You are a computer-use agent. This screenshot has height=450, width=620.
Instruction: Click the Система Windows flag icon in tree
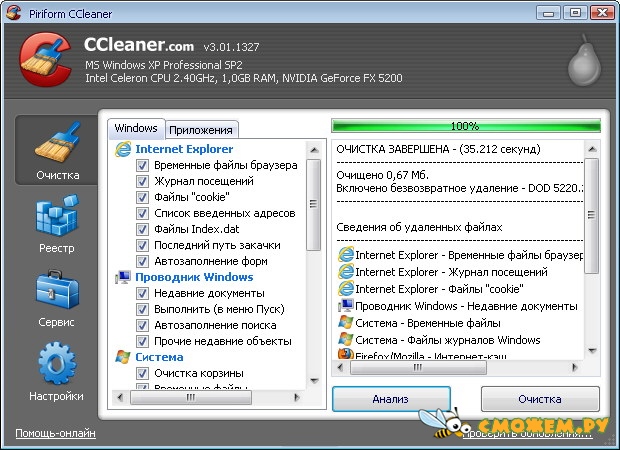click(123, 357)
